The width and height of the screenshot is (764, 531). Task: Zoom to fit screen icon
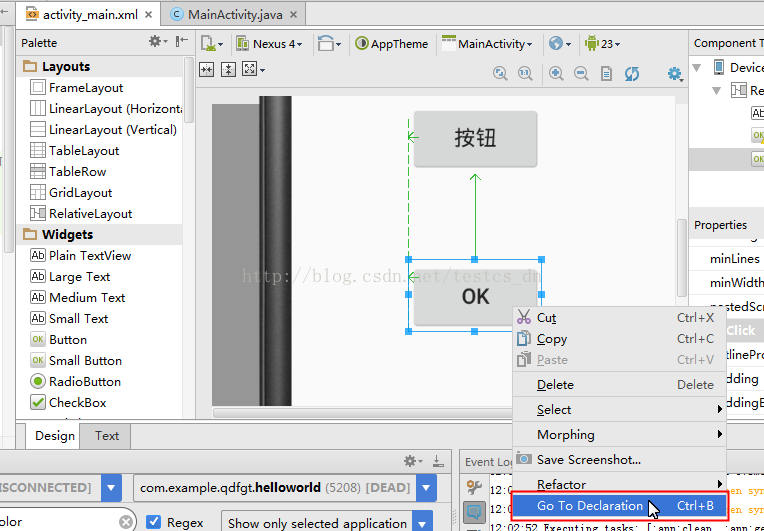point(500,74)
